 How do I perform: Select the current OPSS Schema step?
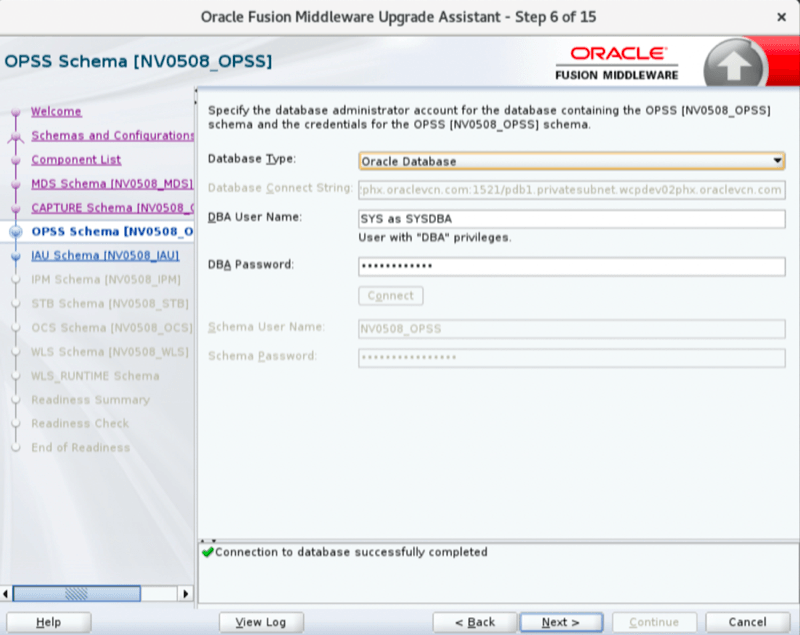[x=112, y=232]
